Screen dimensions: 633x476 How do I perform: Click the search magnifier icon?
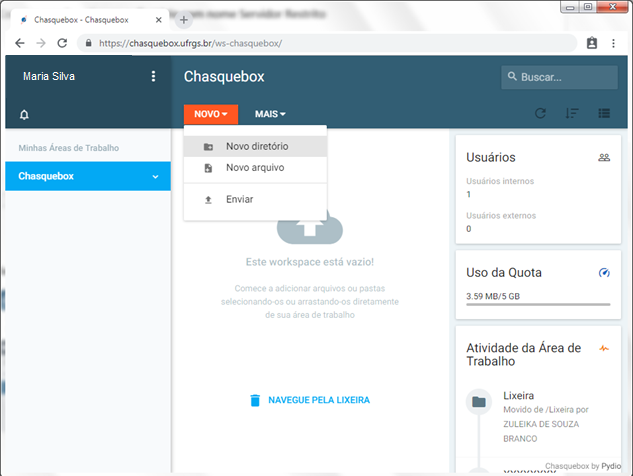tap(512, 76)
